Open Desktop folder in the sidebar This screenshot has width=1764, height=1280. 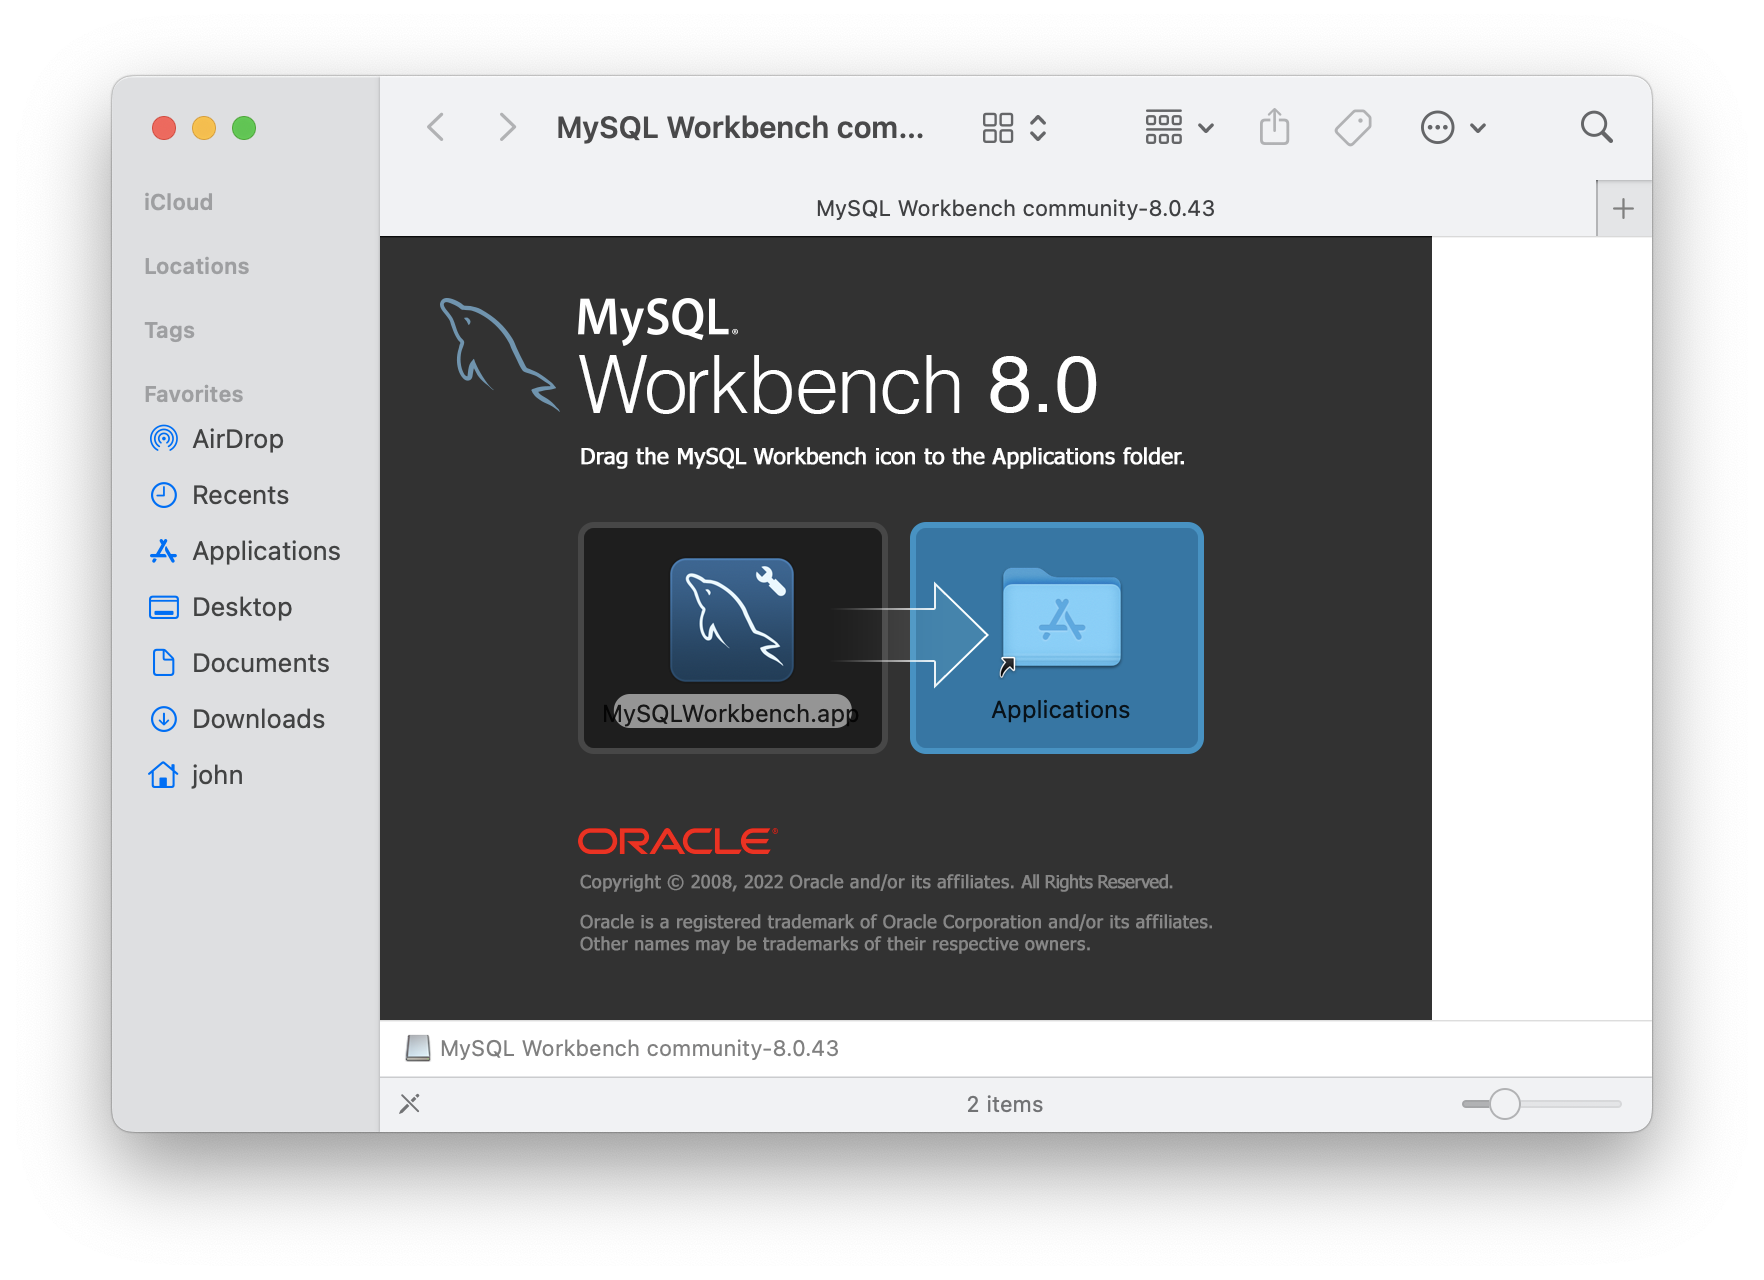click(x=242, y=607)
